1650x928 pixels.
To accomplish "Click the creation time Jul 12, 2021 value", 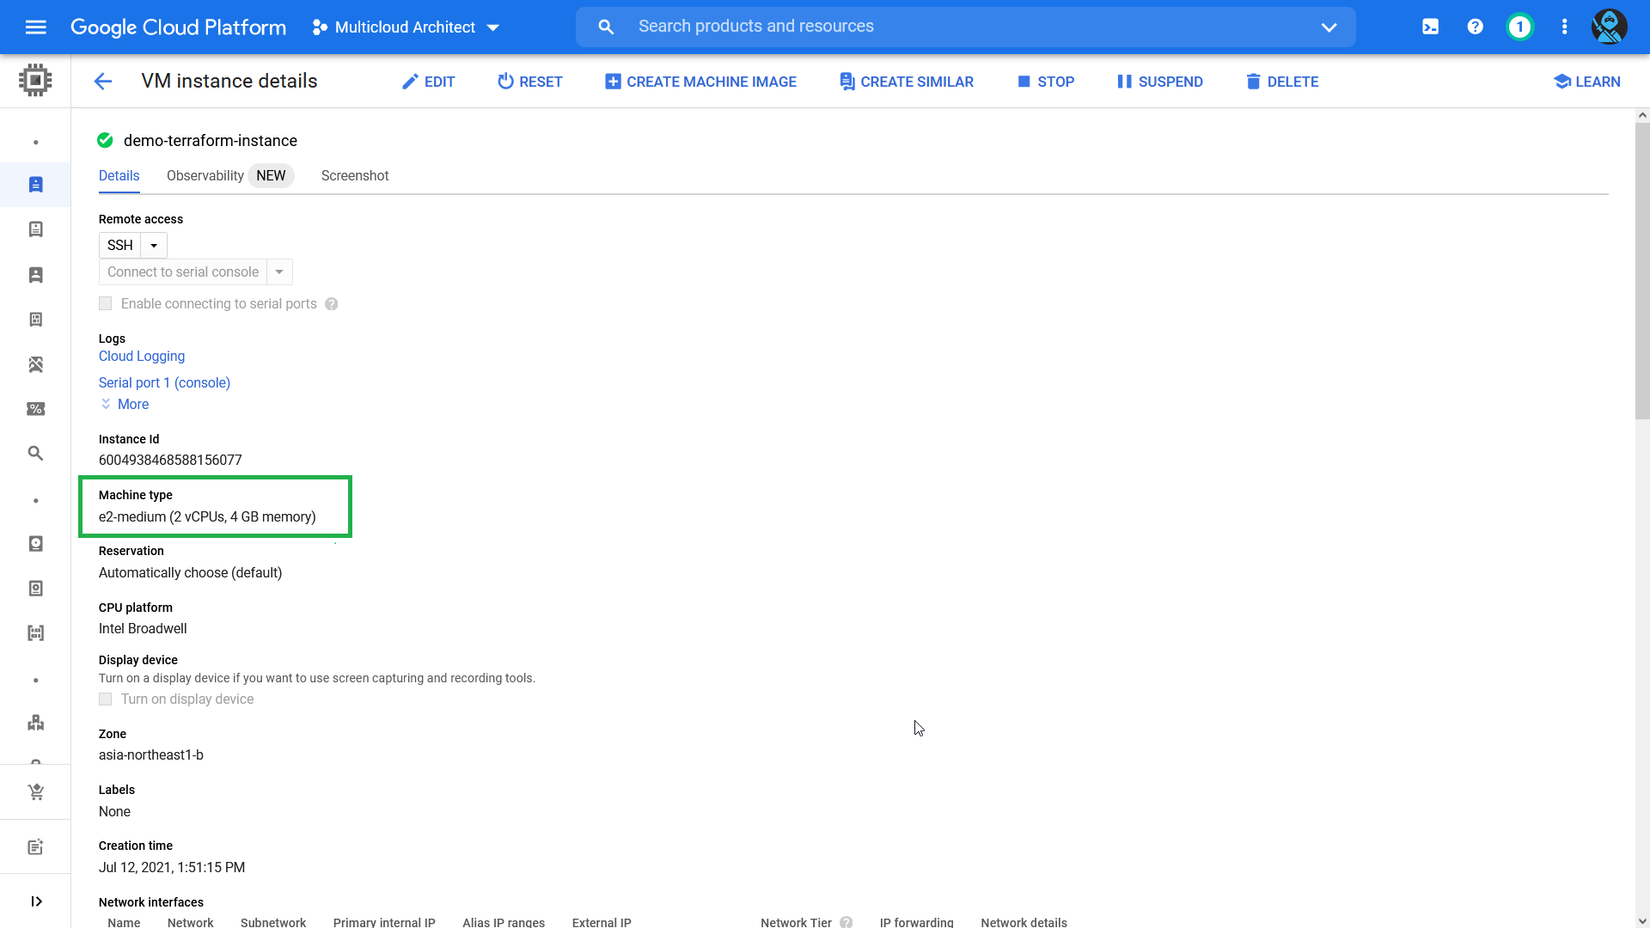I will click(x=172, y=868).
